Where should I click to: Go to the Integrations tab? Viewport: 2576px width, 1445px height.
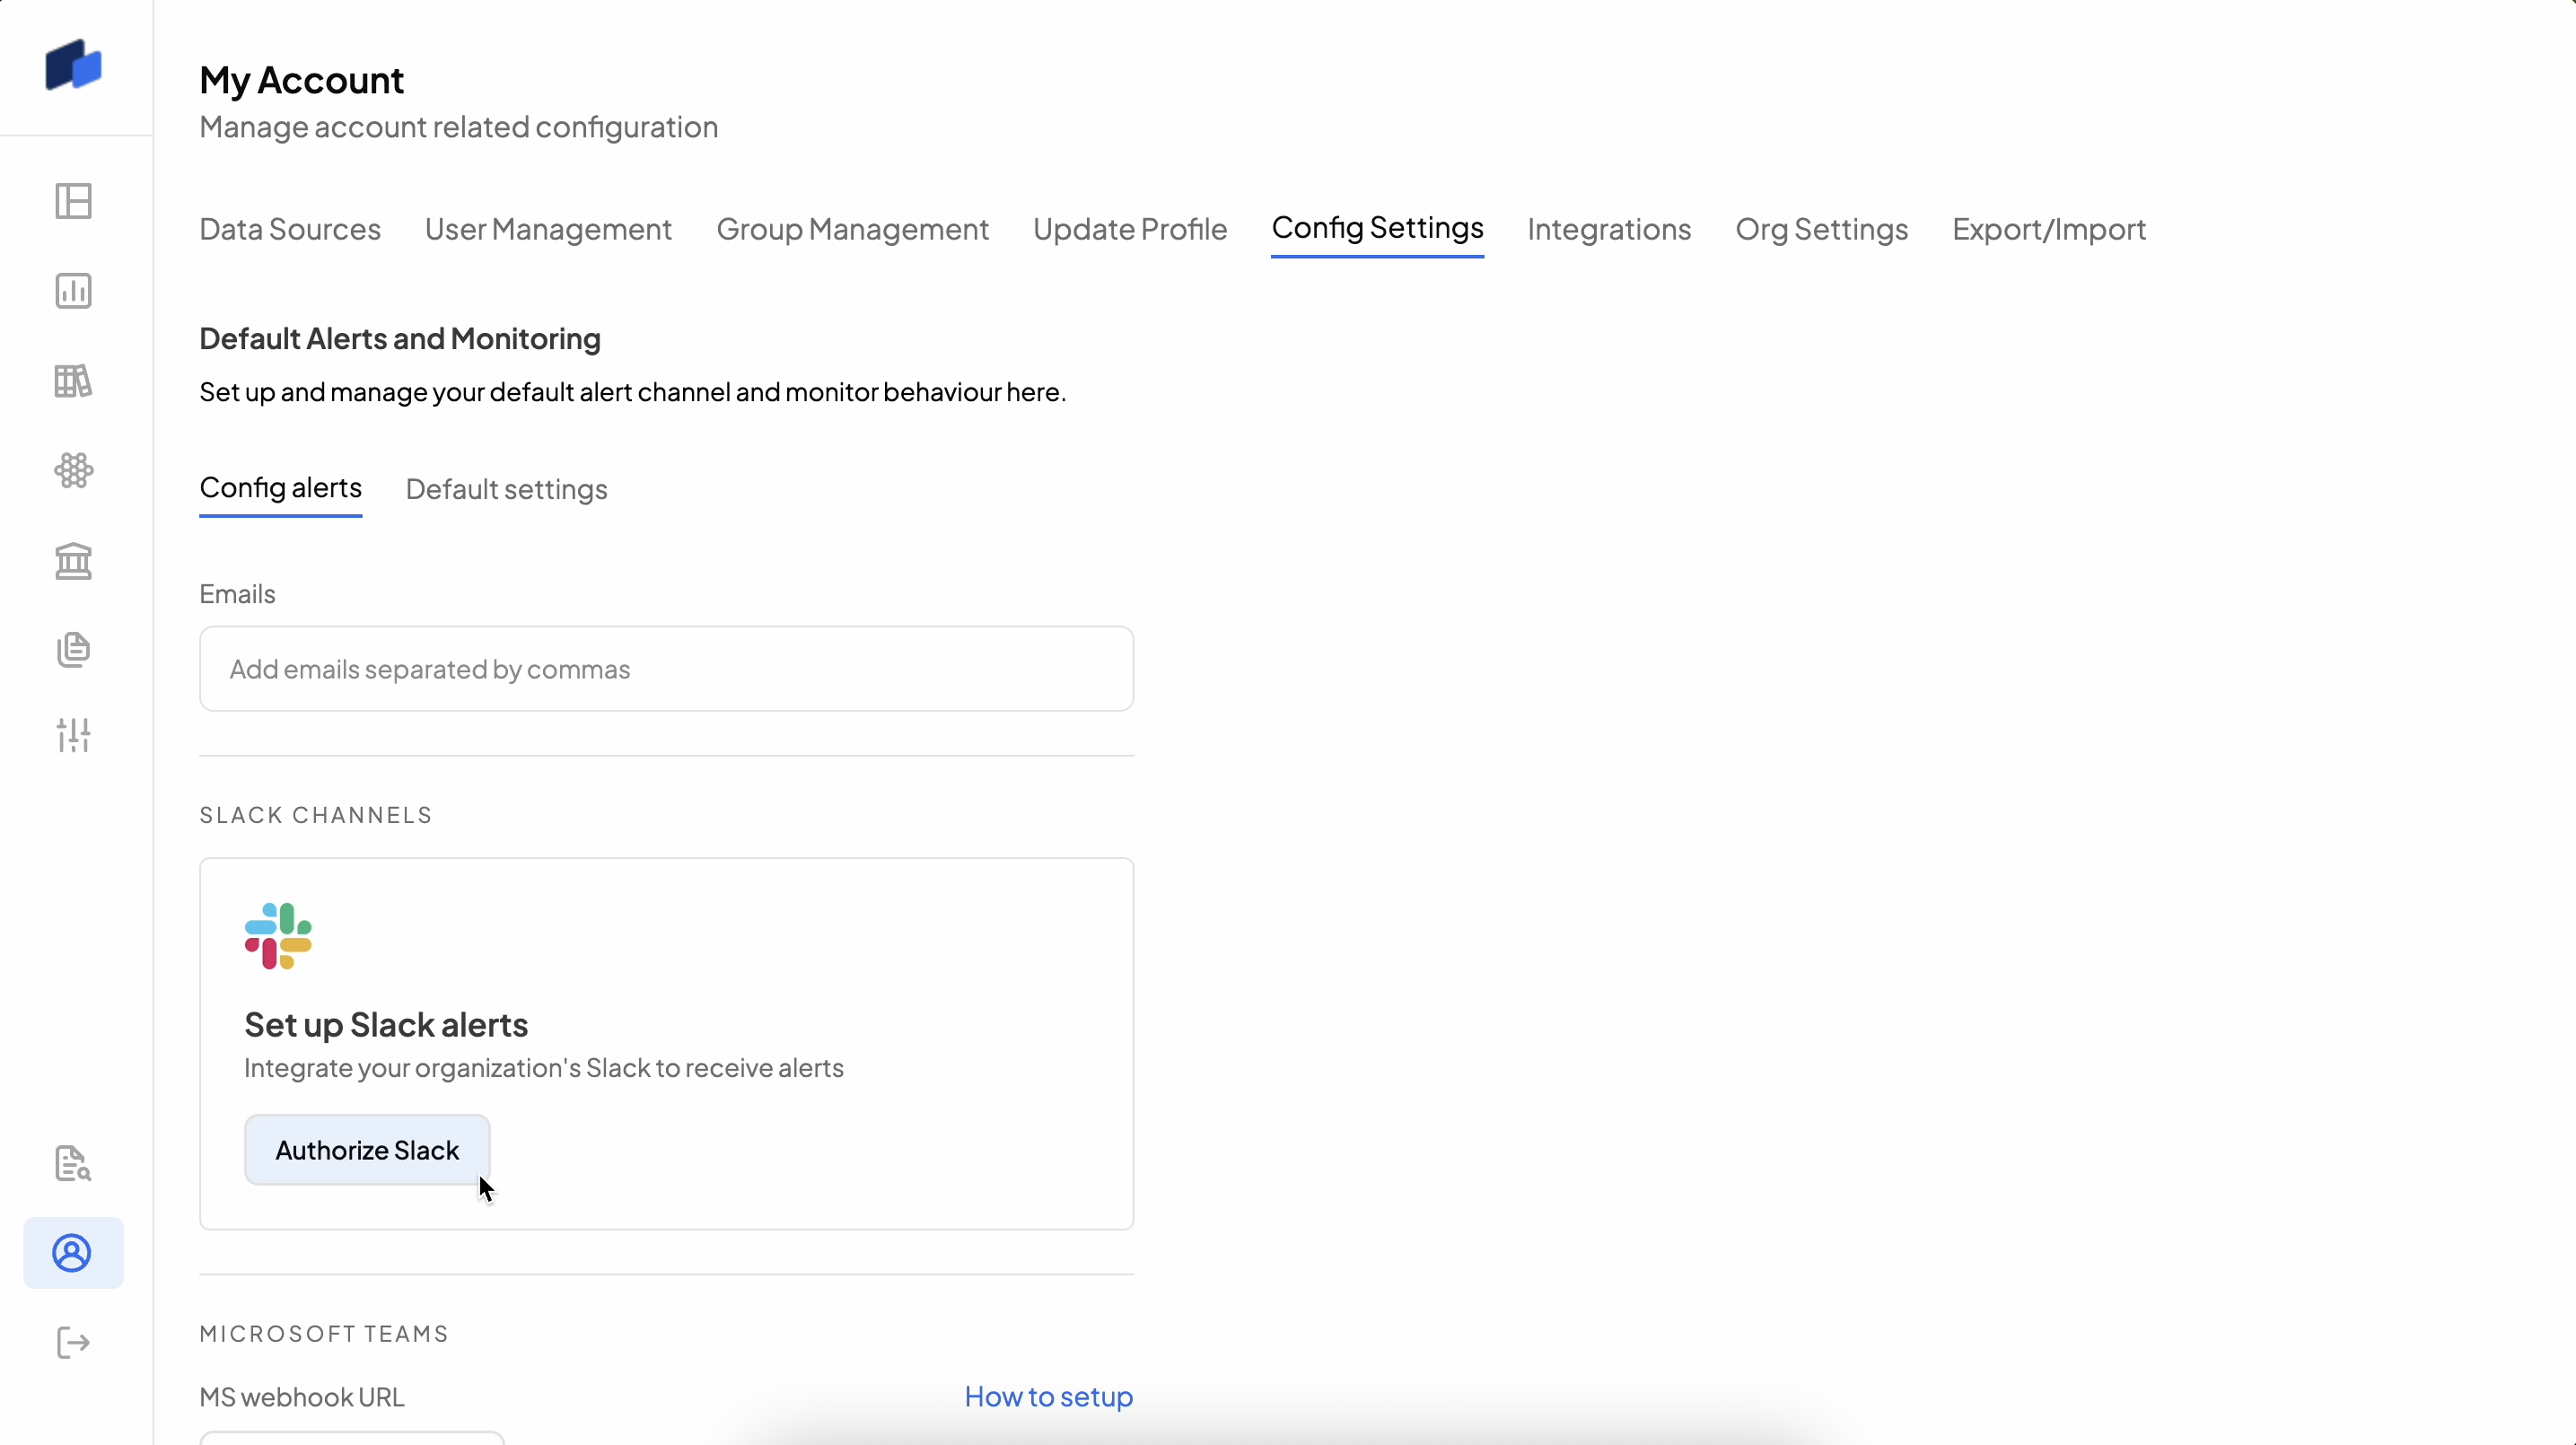click(x=1609, y=229)
